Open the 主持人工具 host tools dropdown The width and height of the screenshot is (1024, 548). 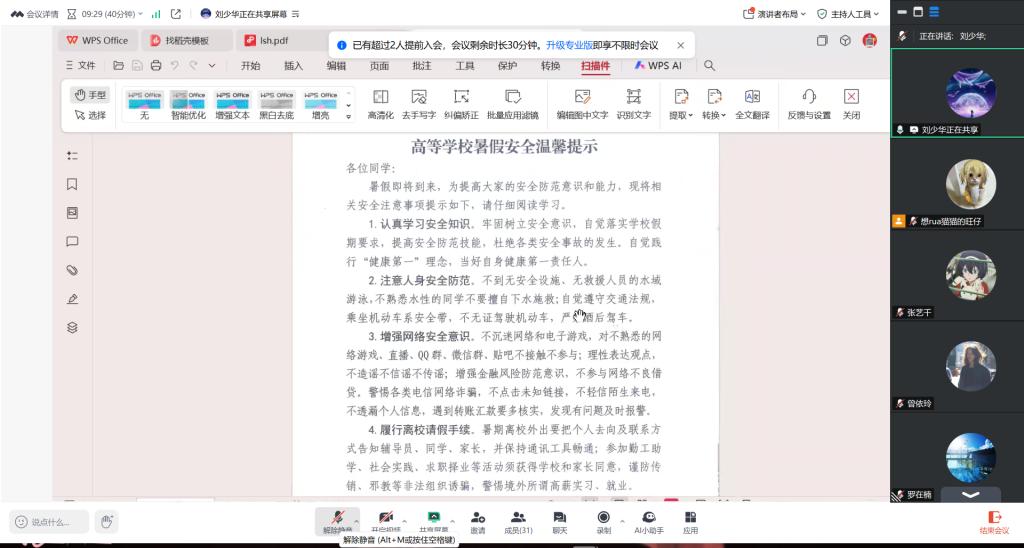[x=849, y=14]
